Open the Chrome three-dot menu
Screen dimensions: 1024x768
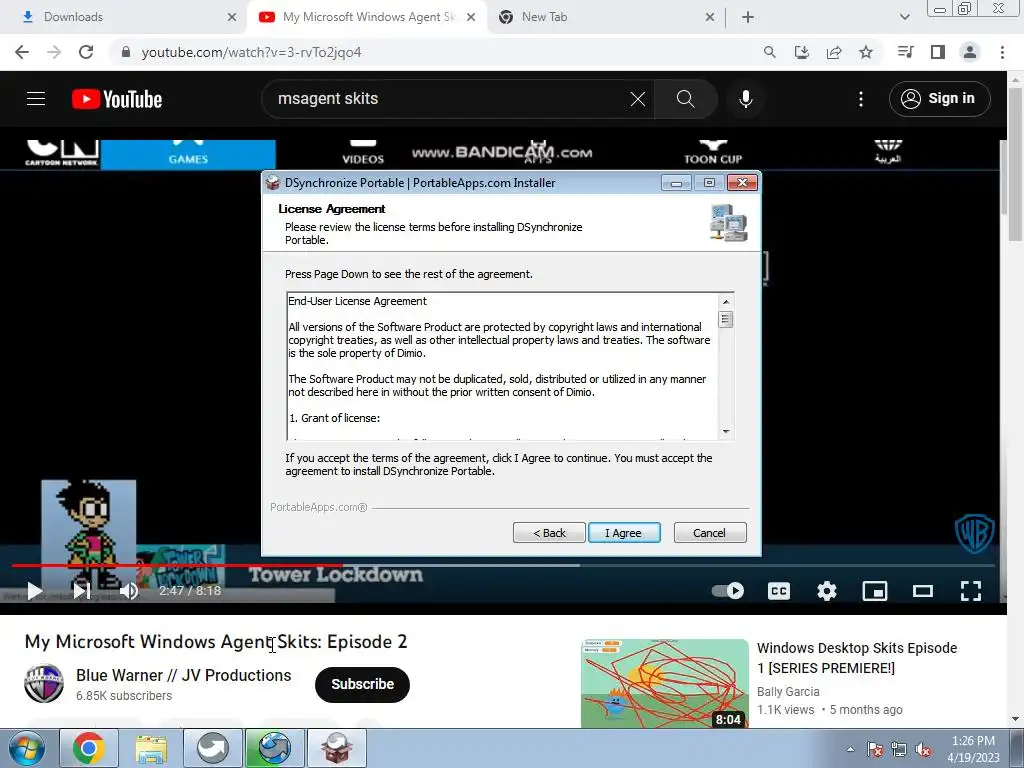tap(1002, 52)
